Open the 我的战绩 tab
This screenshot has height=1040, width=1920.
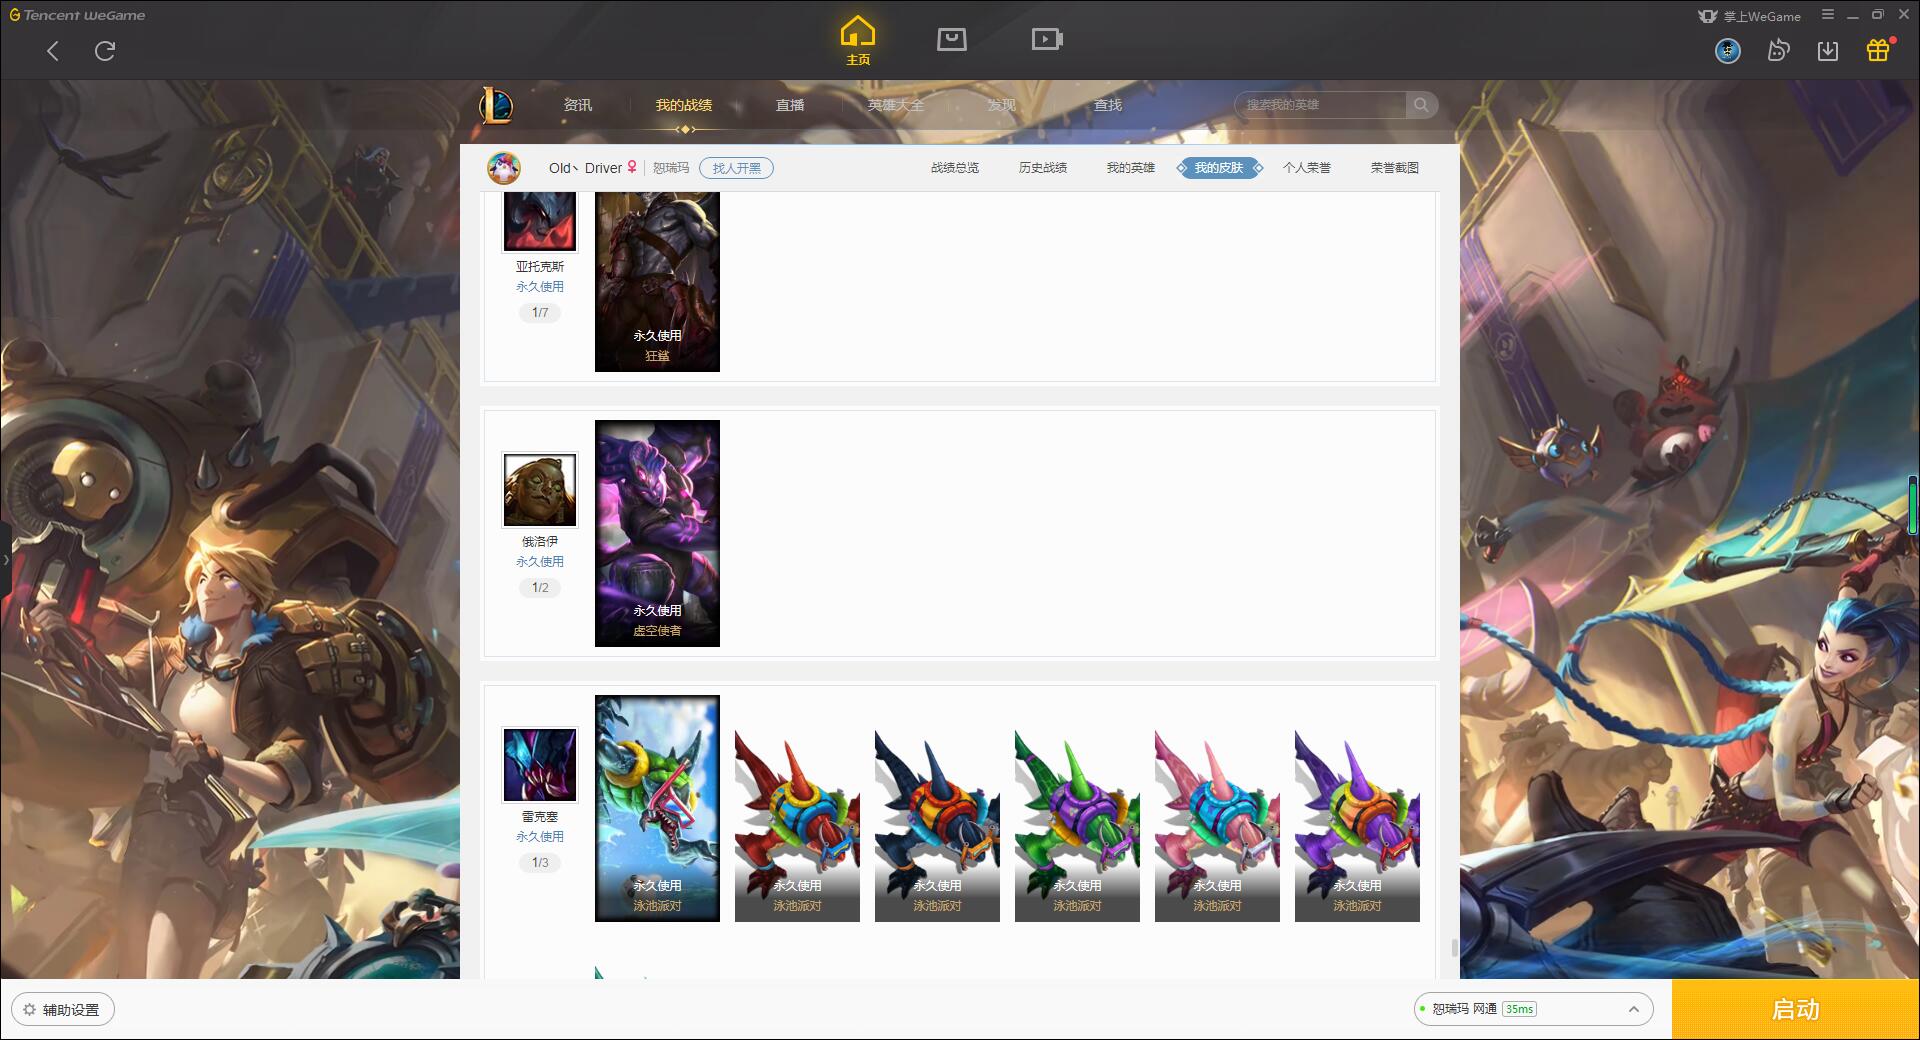(x=684, y=105)
